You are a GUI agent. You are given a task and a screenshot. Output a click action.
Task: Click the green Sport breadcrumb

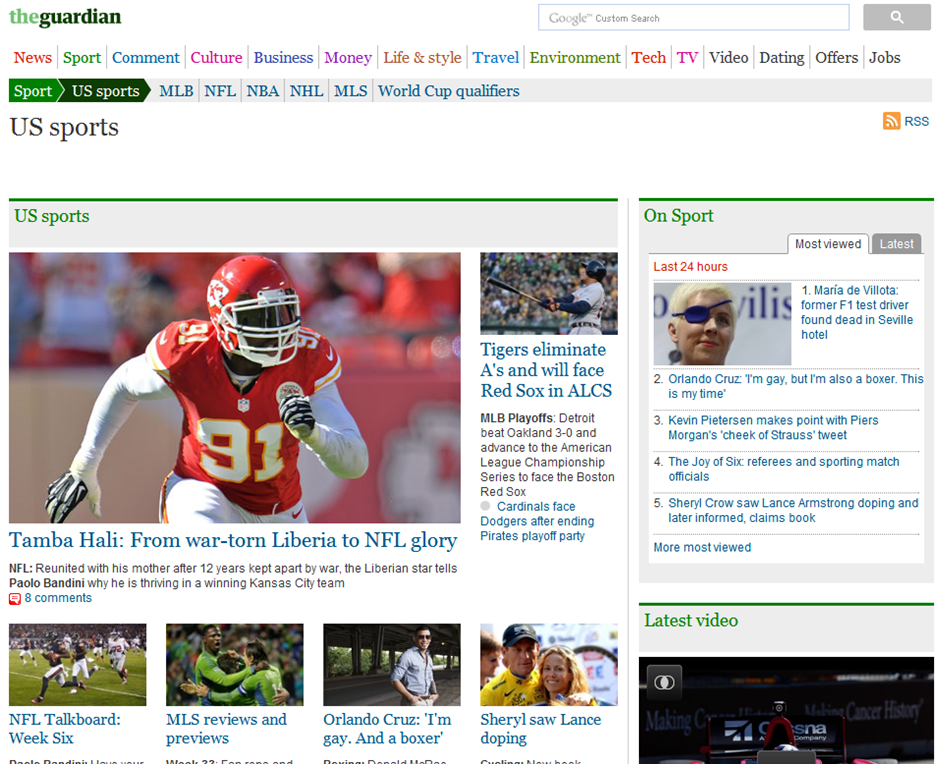point(33,91)
